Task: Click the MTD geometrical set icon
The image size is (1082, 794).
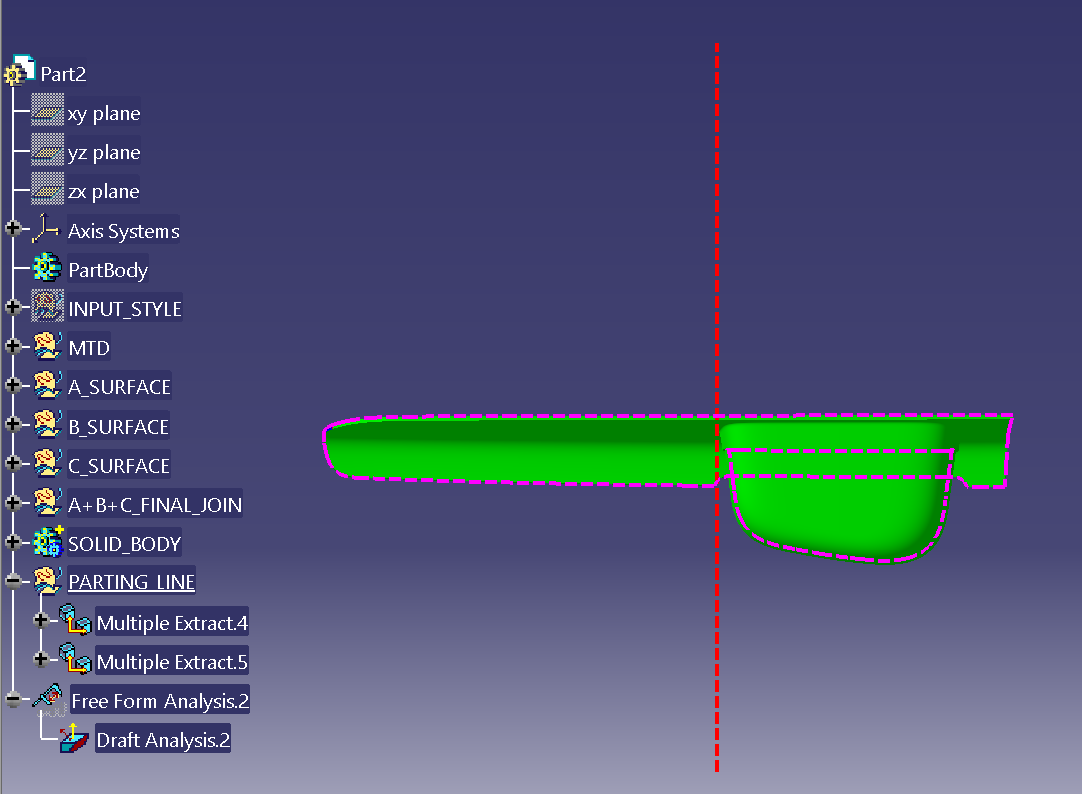Action: point(48,346)
